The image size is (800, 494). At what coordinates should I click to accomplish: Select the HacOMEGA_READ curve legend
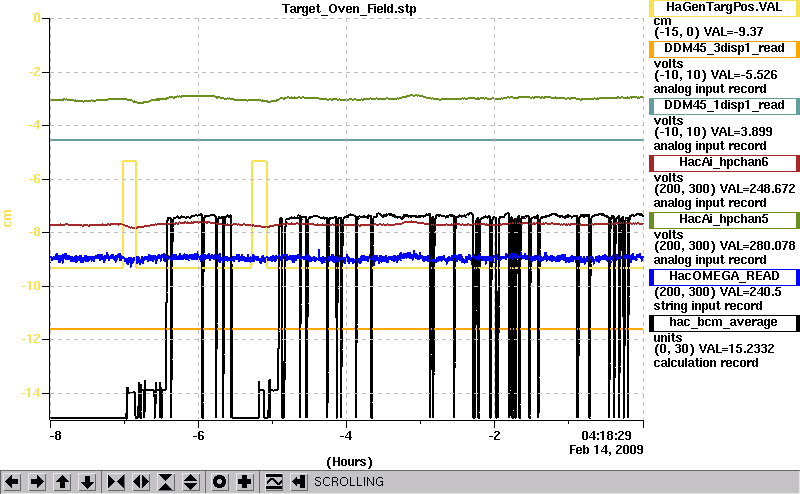[x=723, y=277]
